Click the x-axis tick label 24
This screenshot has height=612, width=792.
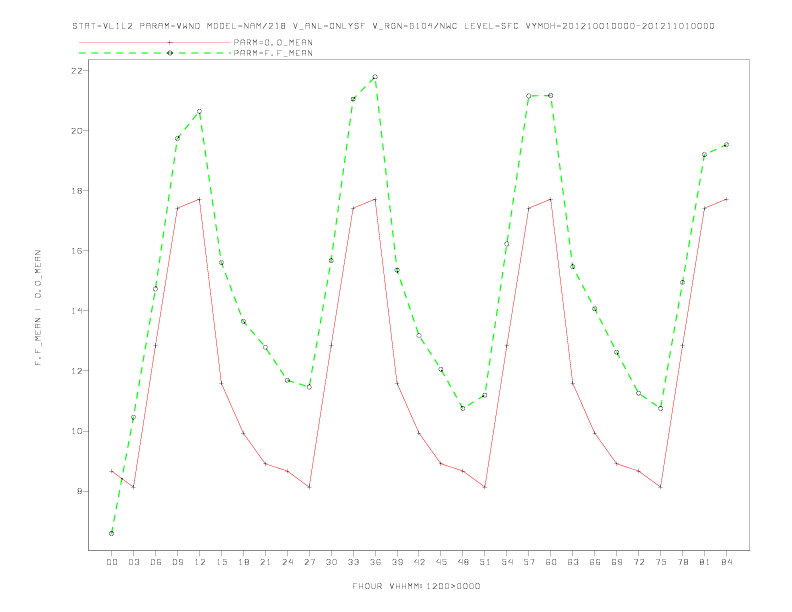(287, 562)
